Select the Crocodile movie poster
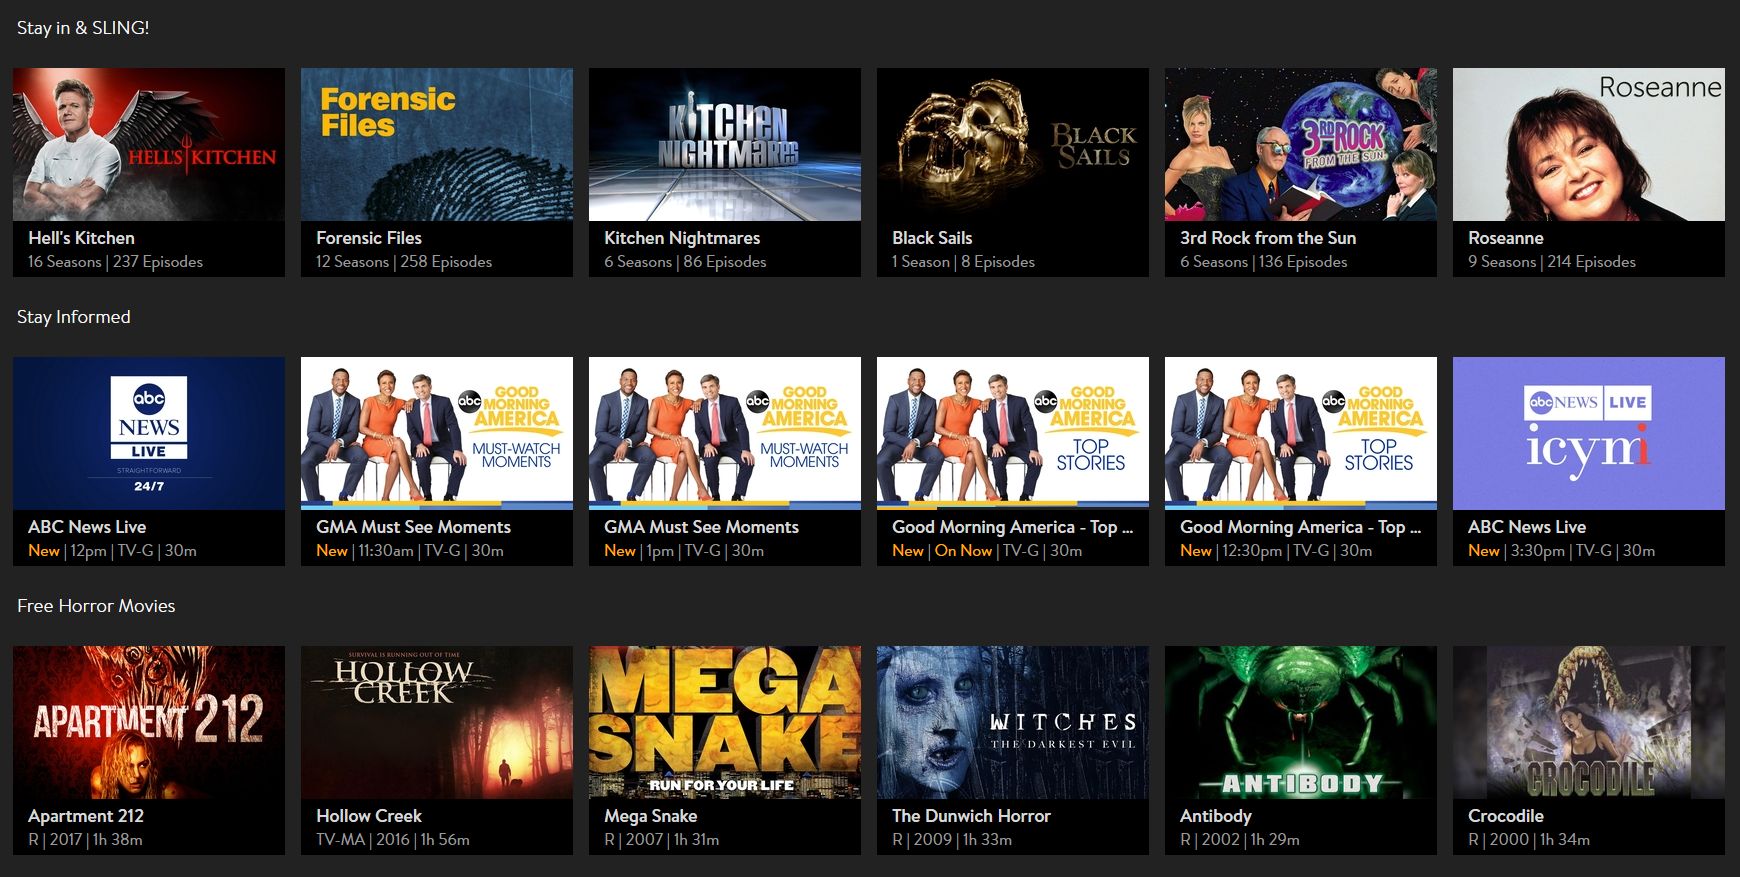1740x877 pixels. click(x=1589, y=722)
